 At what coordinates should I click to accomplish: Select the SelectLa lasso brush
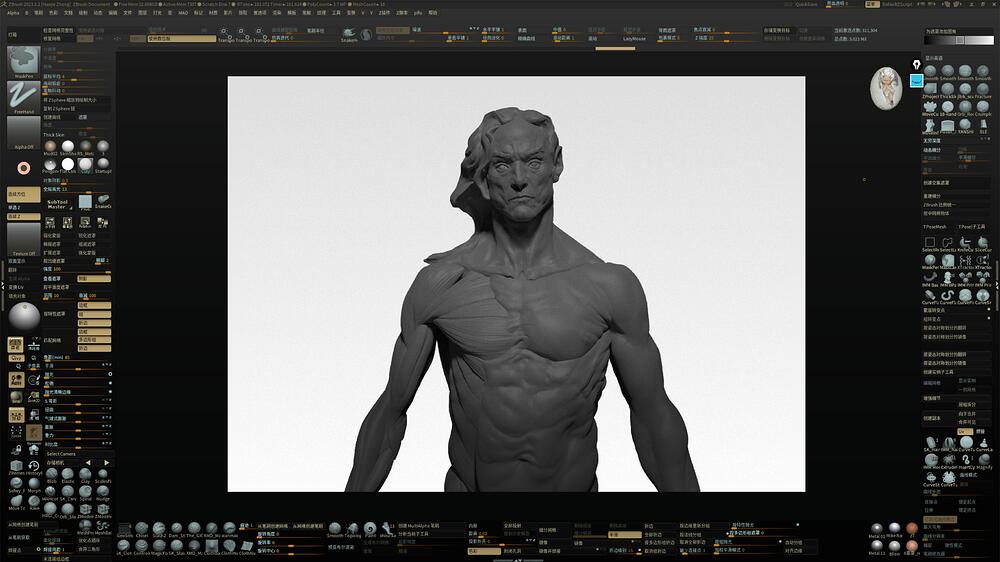pos(948,244)
